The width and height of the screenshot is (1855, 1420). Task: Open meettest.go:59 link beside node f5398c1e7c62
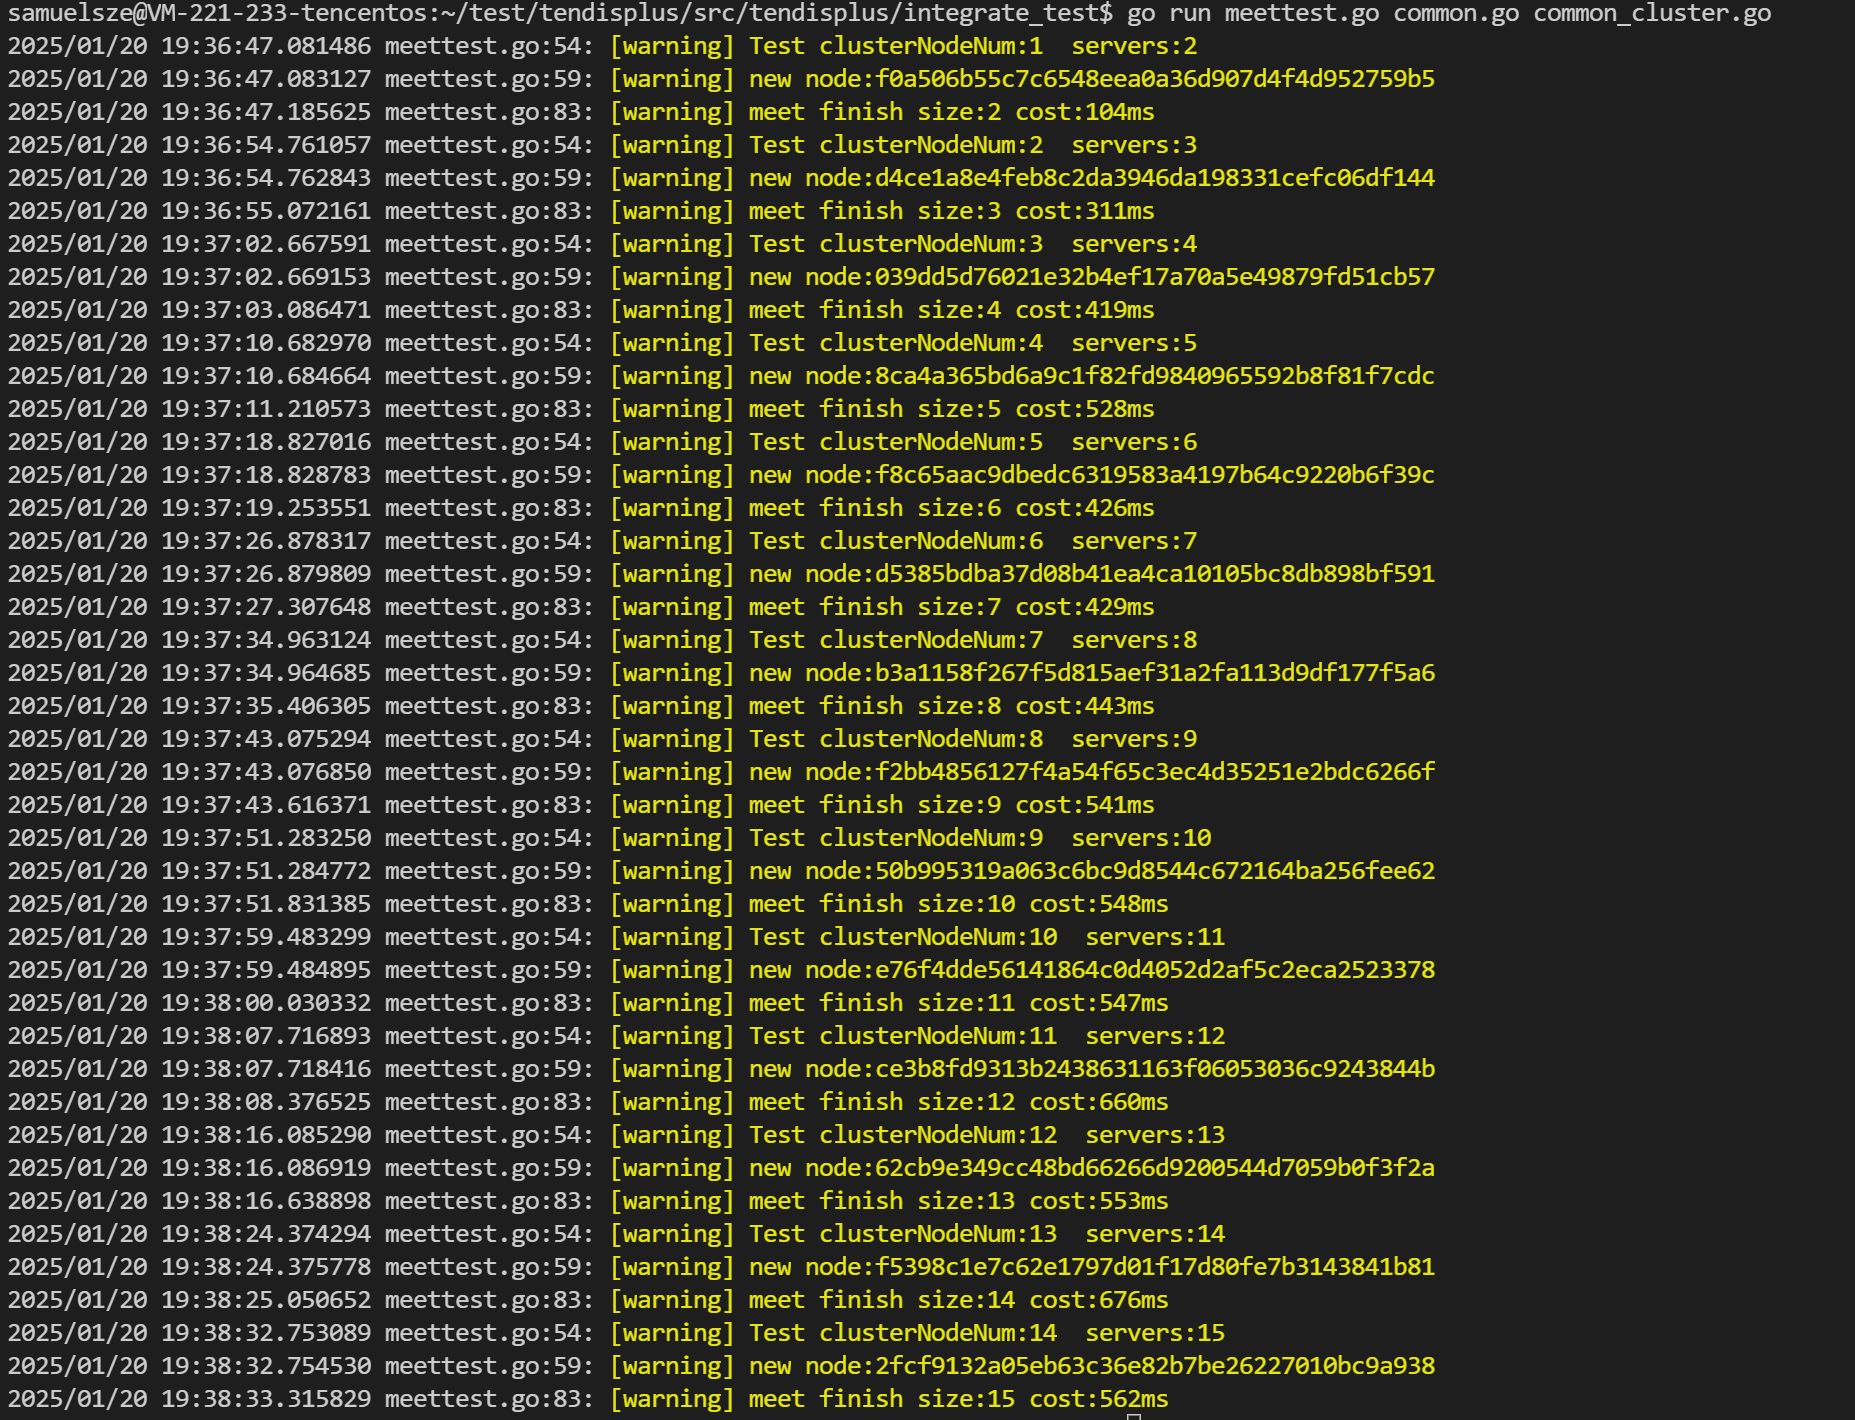489,1267
